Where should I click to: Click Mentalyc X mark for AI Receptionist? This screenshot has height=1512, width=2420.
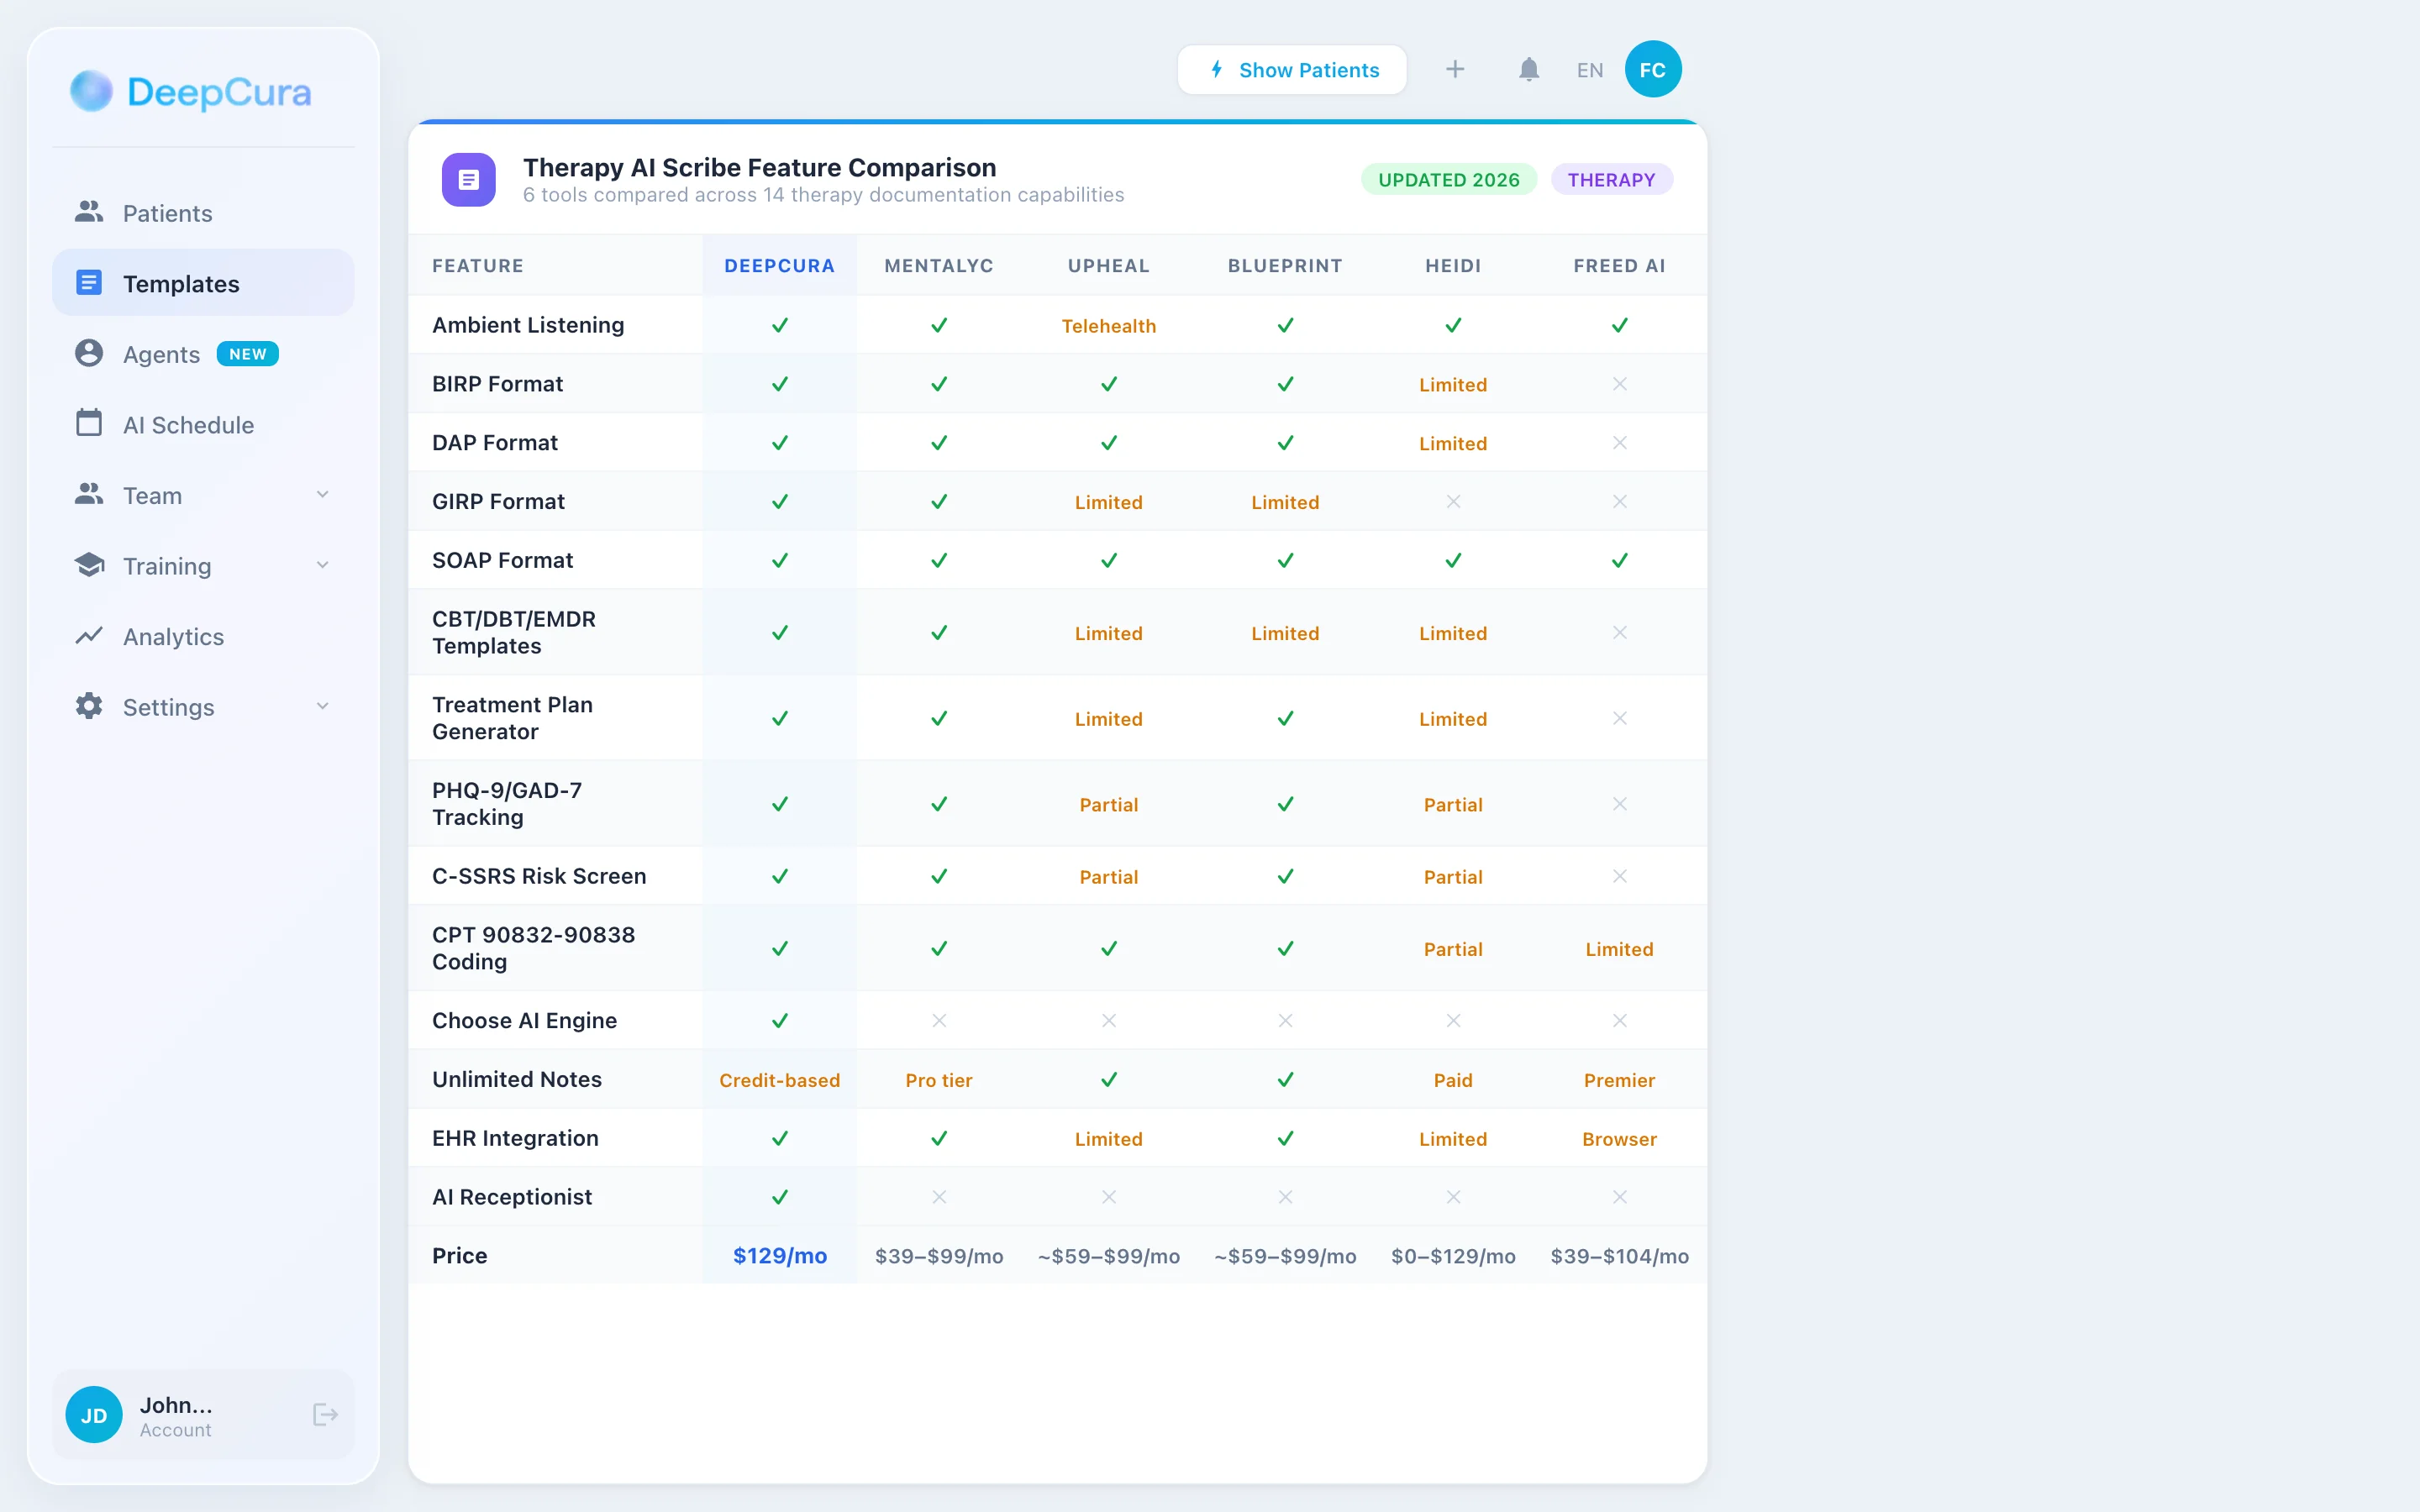[x=938, y=1197]
